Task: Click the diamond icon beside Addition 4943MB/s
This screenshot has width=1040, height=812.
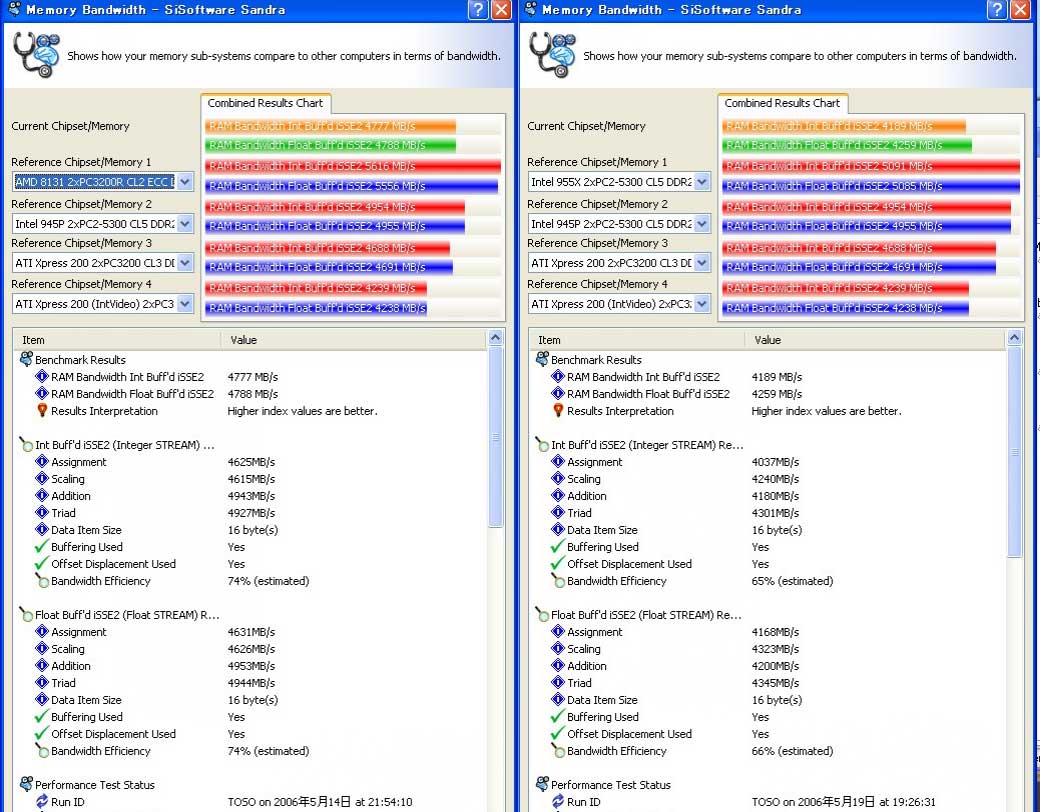Action: pyautogui.click(x=42, y=496)
